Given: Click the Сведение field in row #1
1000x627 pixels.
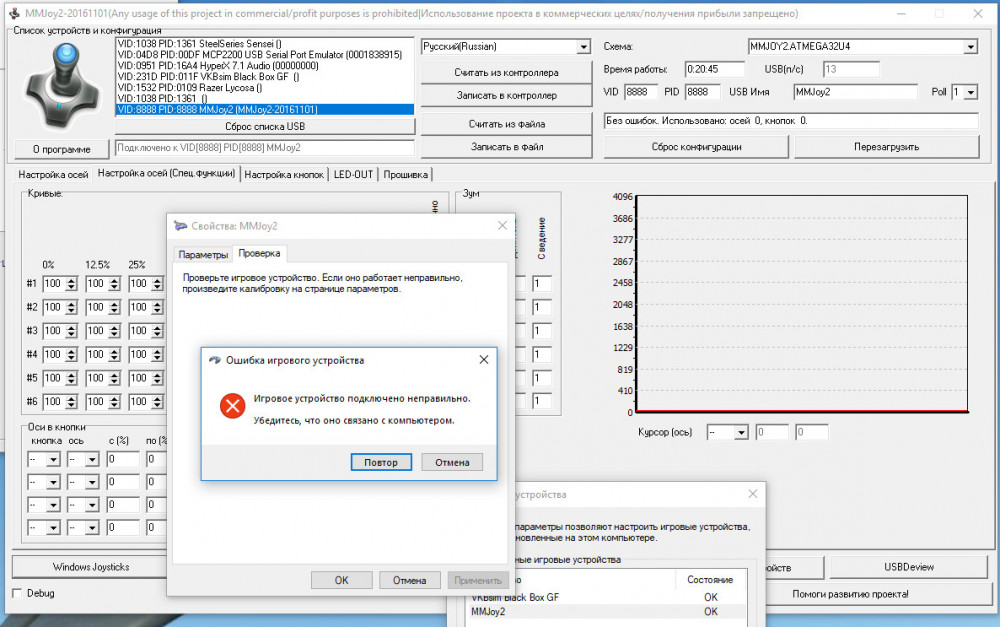Looking at the screenshot, I should pos(541,284).
